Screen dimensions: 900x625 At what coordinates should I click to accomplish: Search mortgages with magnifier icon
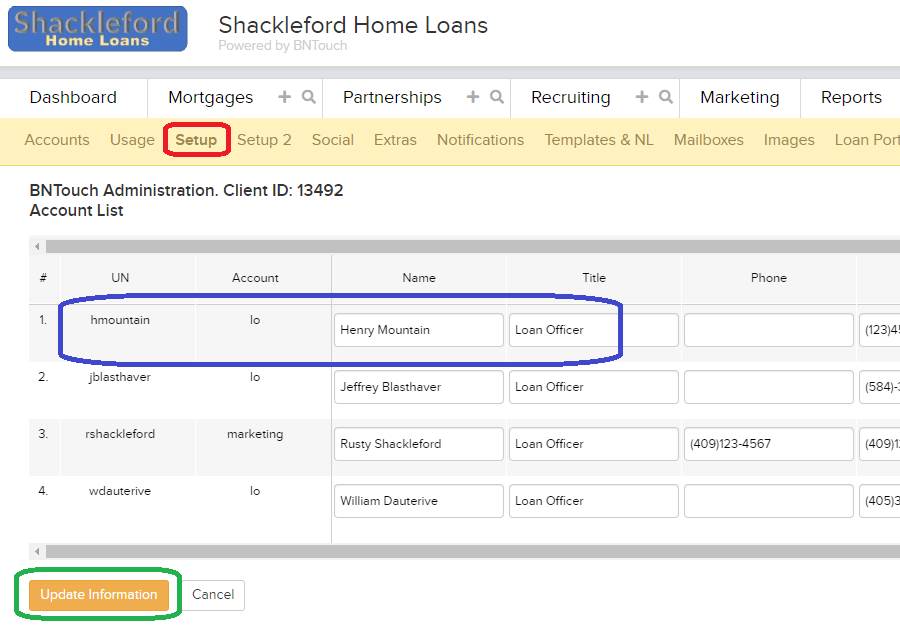309,96
